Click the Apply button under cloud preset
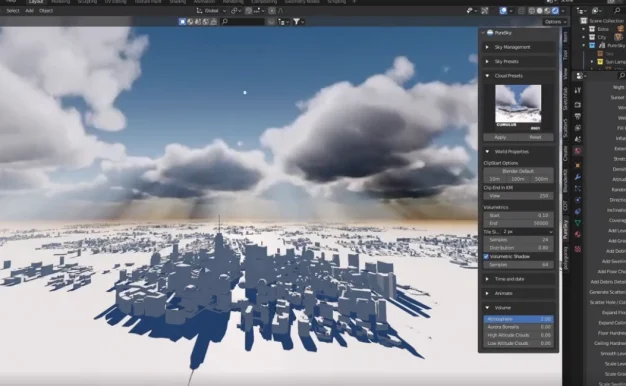626x386 pixels. pyautogui.click(x=501, y=137)
